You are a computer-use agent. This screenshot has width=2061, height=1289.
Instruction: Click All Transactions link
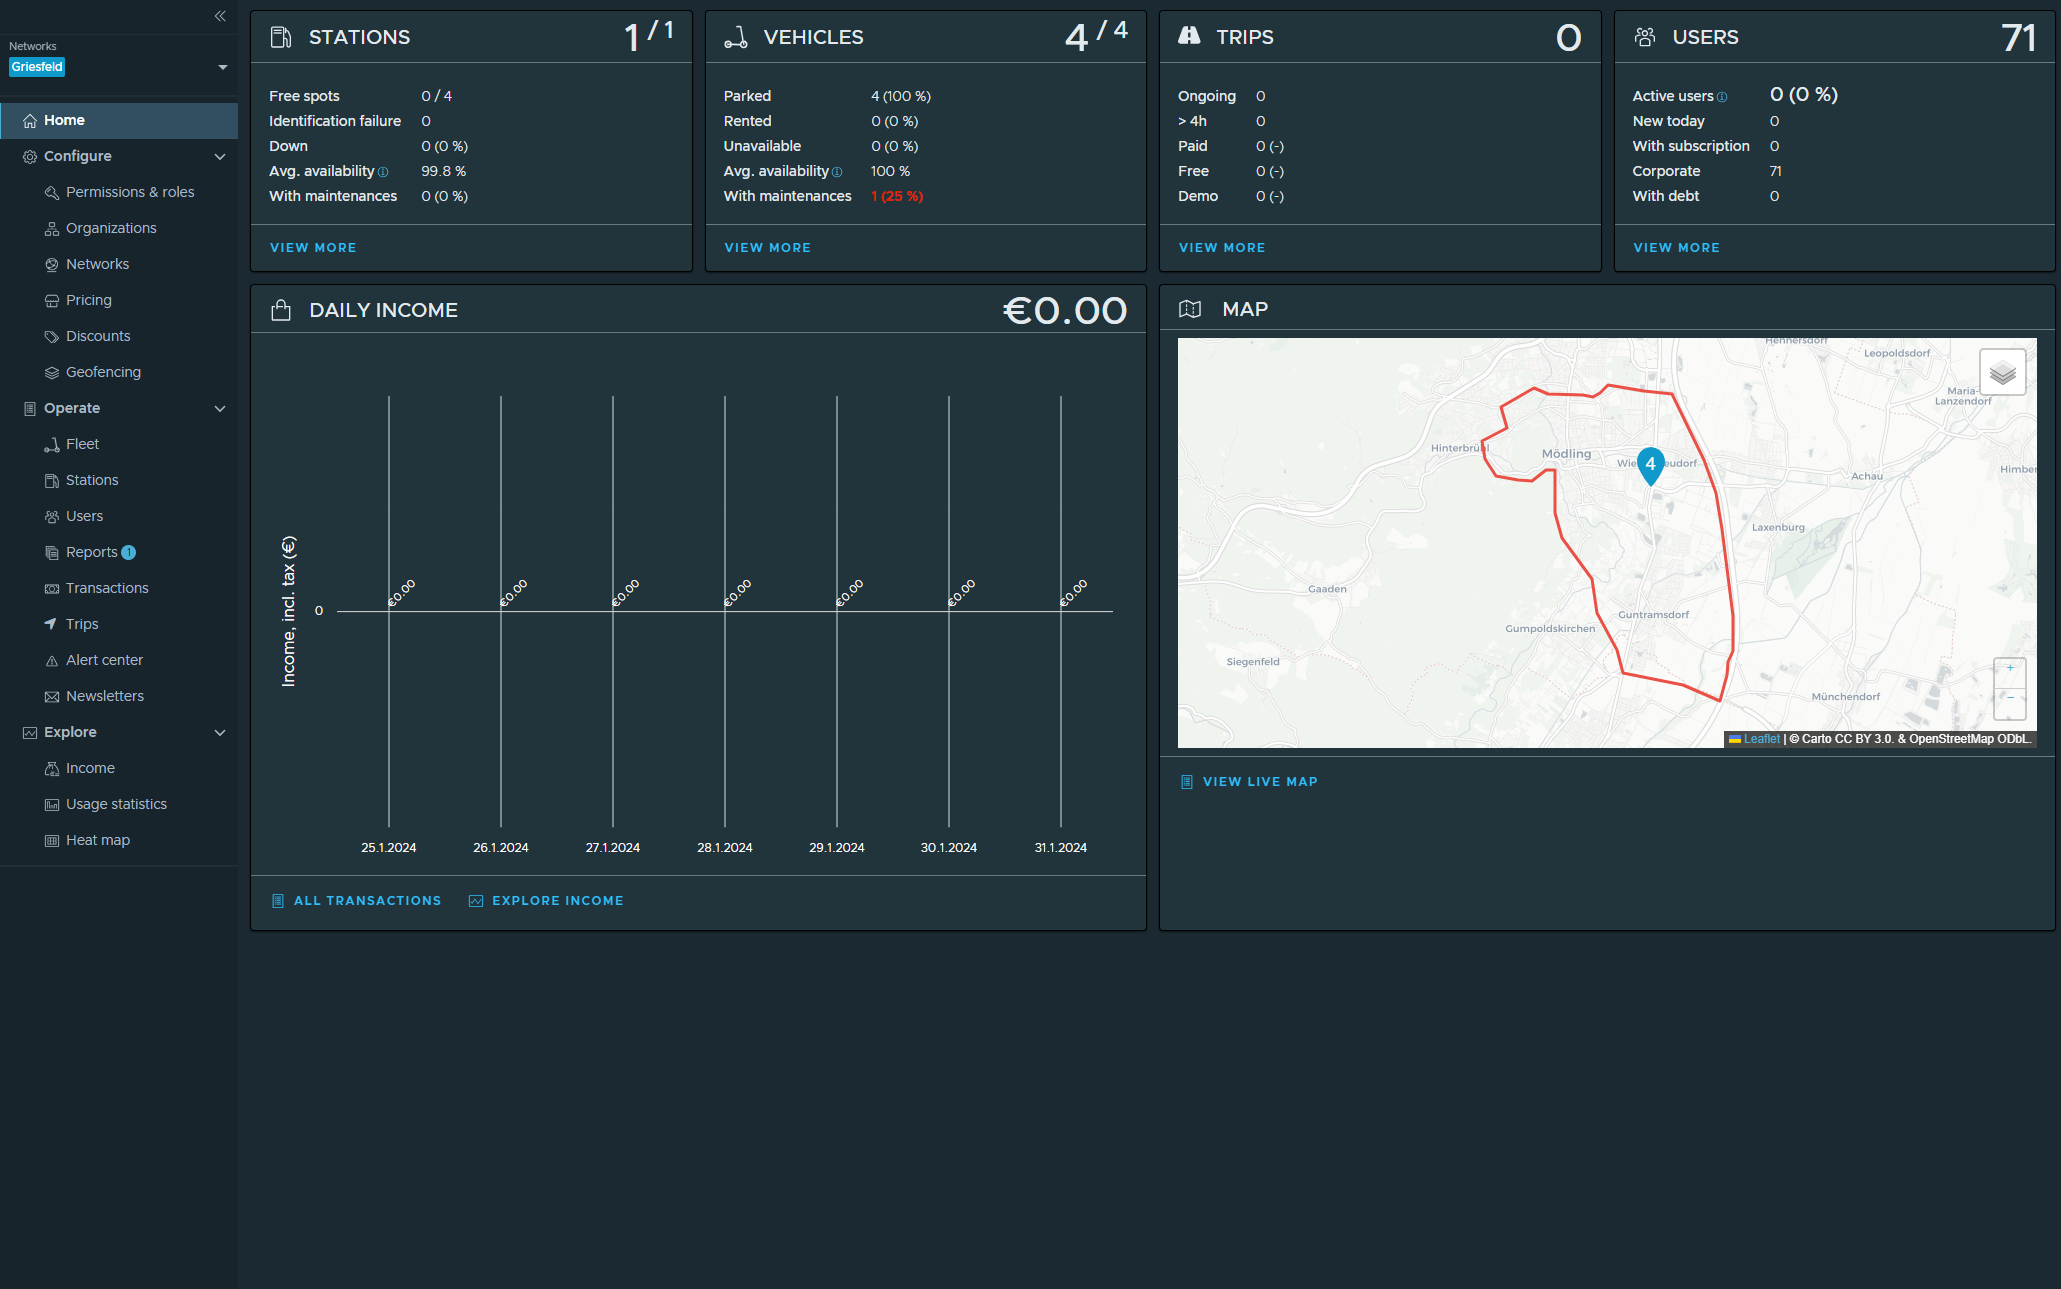[x=367, y=901]
